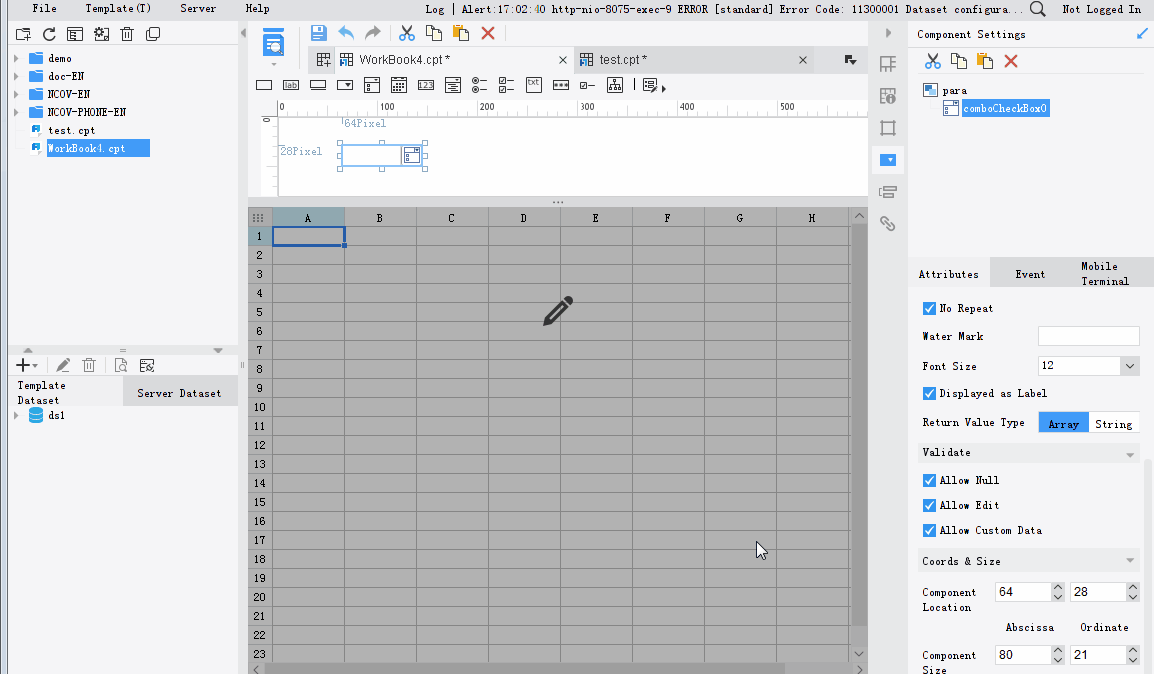Open the Font Size dropdown
The image size is (1154, 674).
click(1131, 365)
